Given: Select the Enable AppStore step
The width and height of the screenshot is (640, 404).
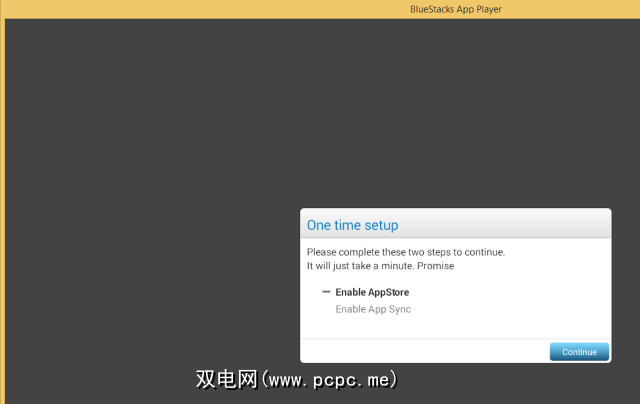Looking at the screenshot, I should [372, 292].
